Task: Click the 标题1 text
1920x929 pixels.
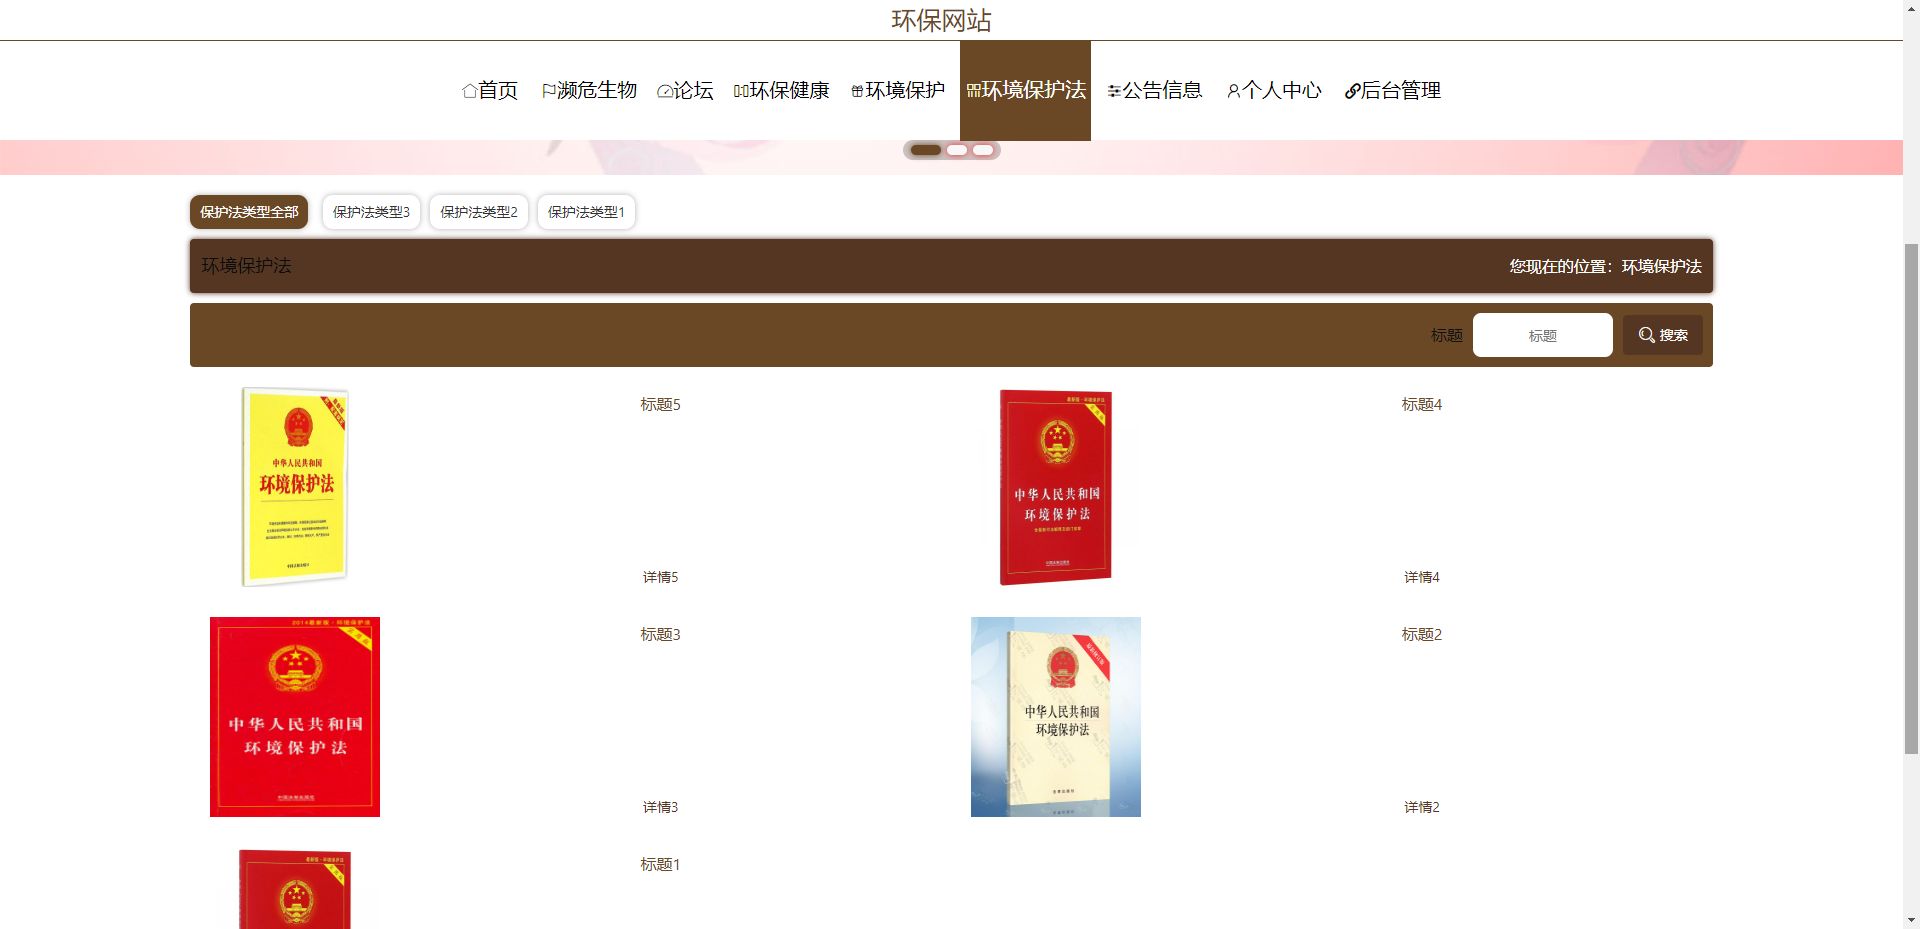Action: [660, 865]
